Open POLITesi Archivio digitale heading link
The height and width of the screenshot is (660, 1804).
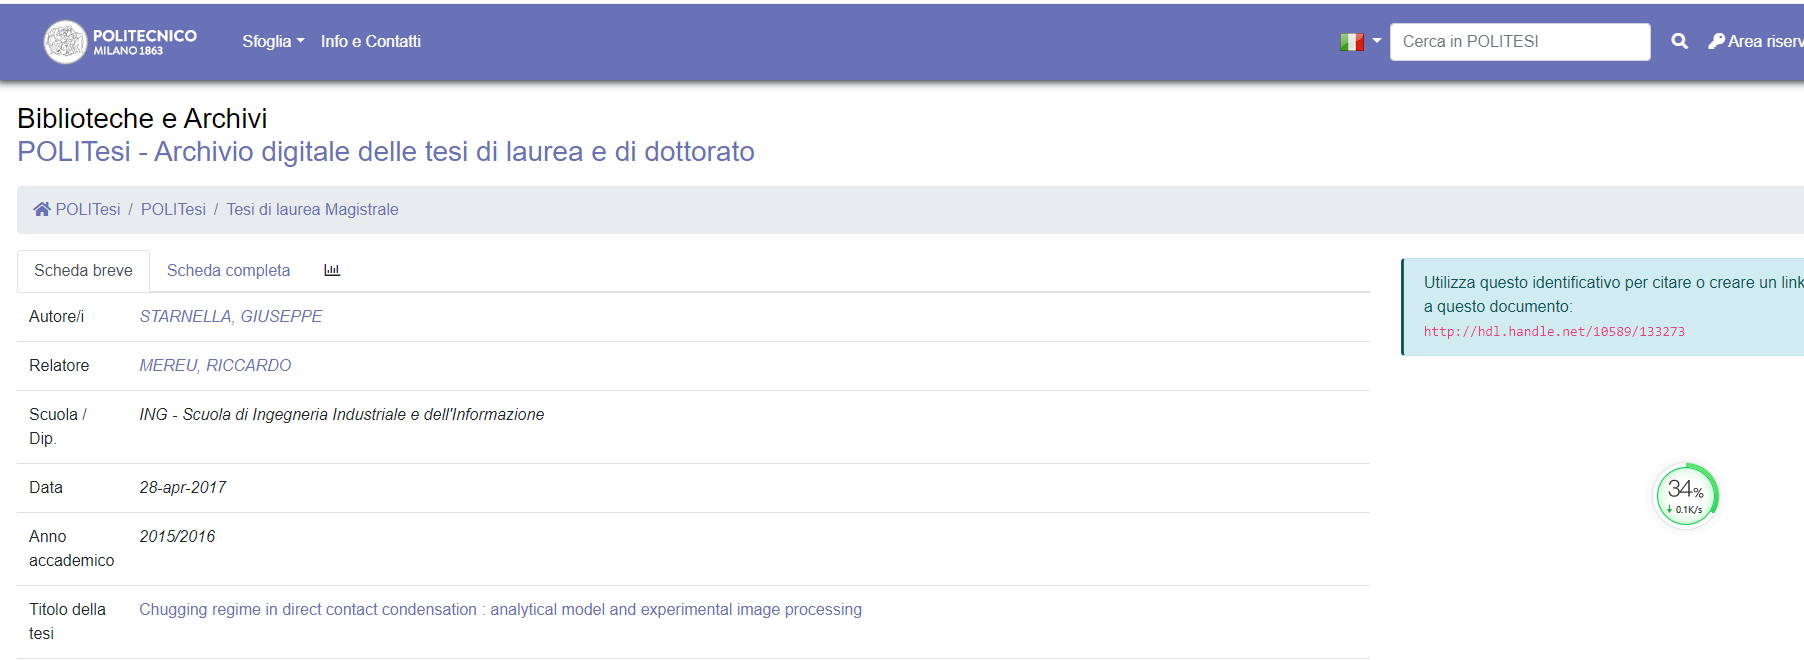point(385,151)
